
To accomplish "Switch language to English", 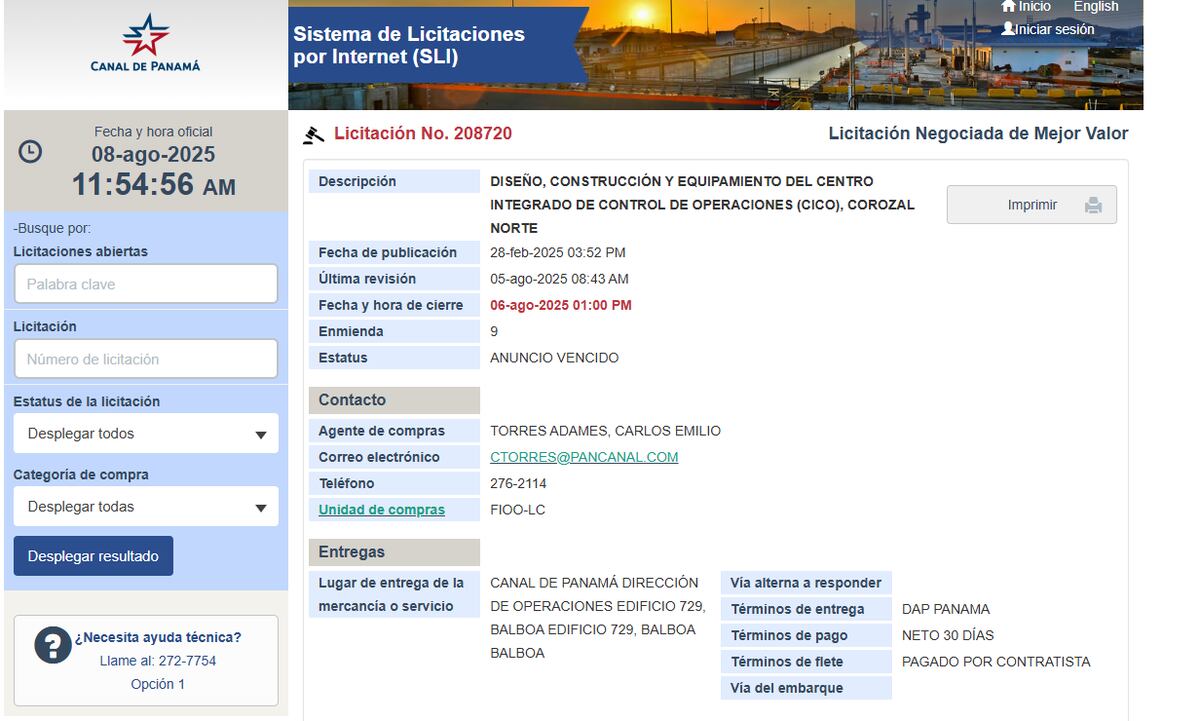I will 1095,7.
